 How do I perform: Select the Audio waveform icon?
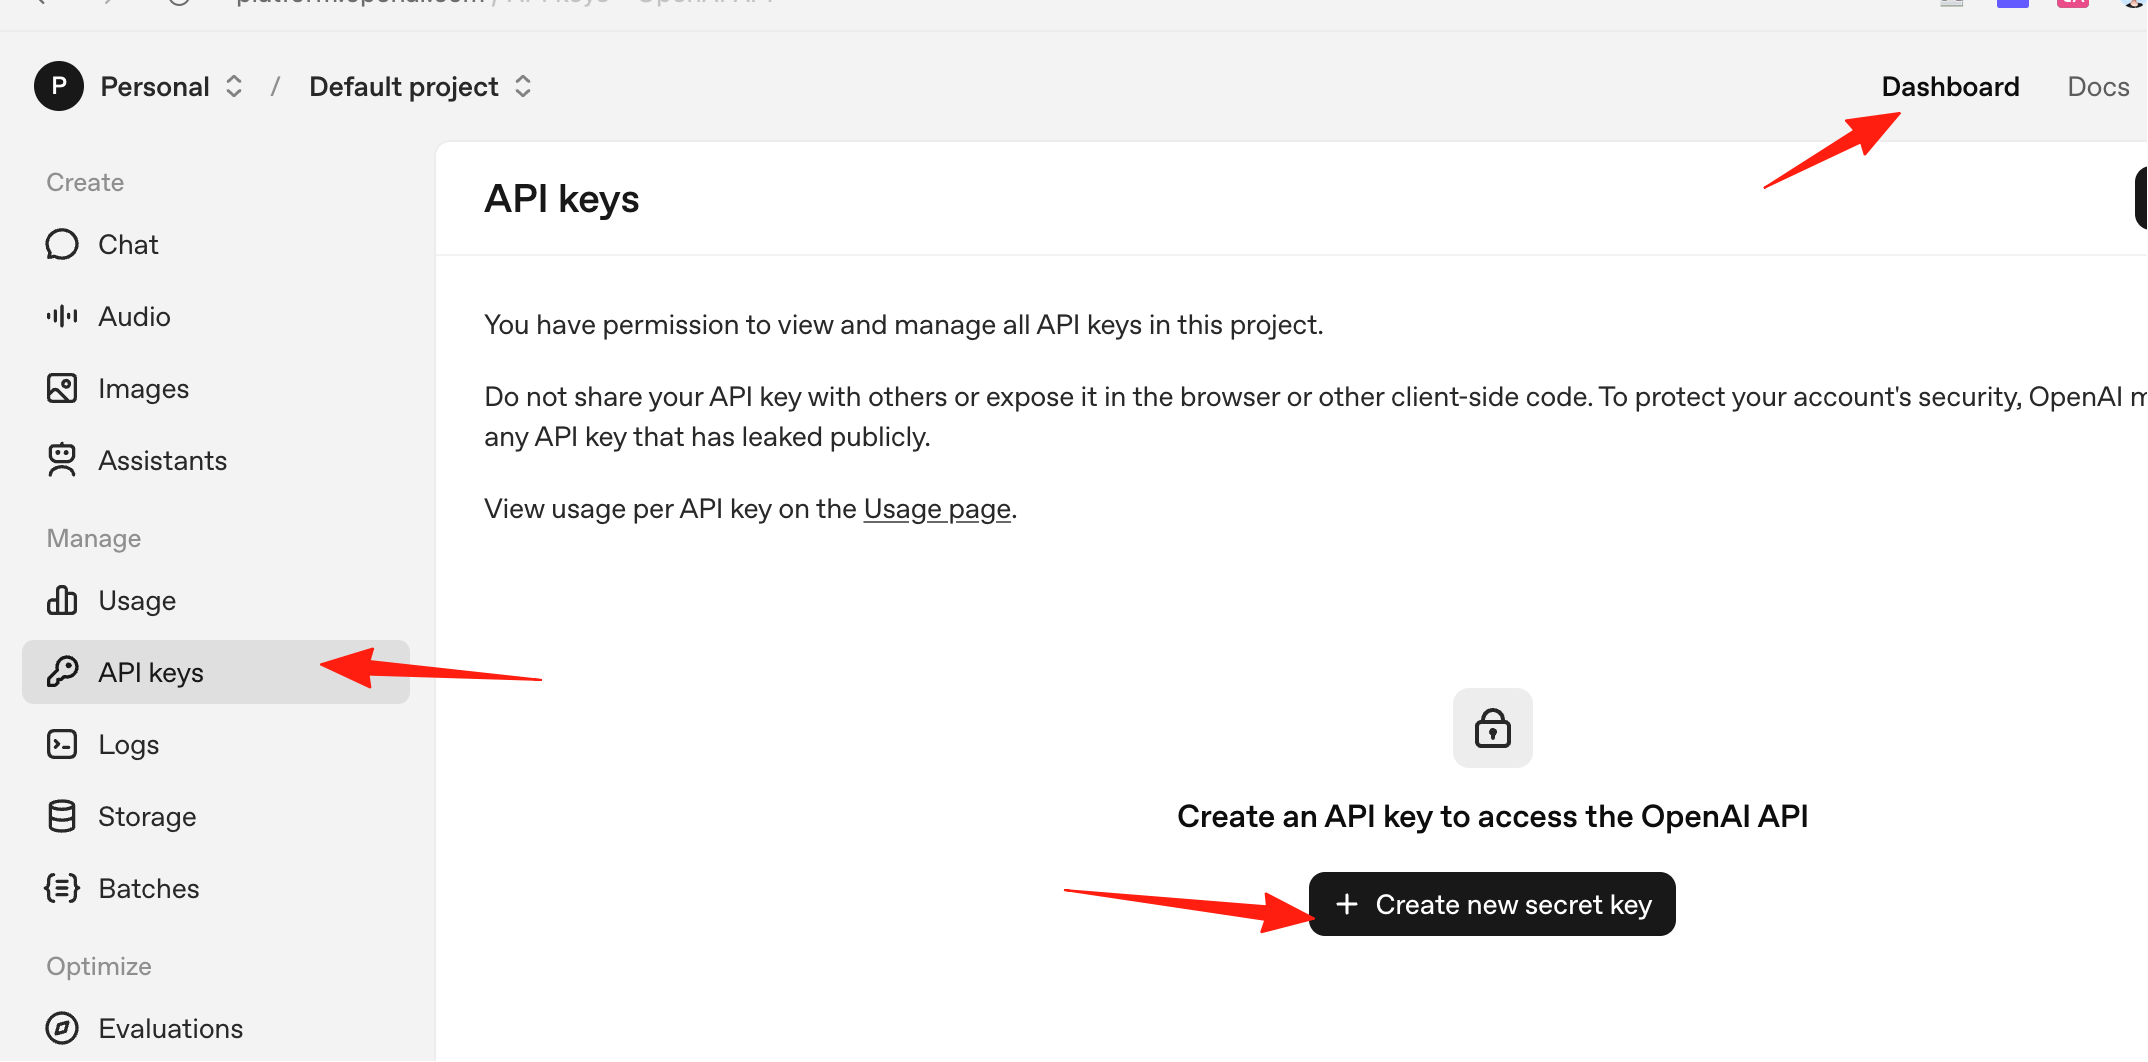(62, 316)
